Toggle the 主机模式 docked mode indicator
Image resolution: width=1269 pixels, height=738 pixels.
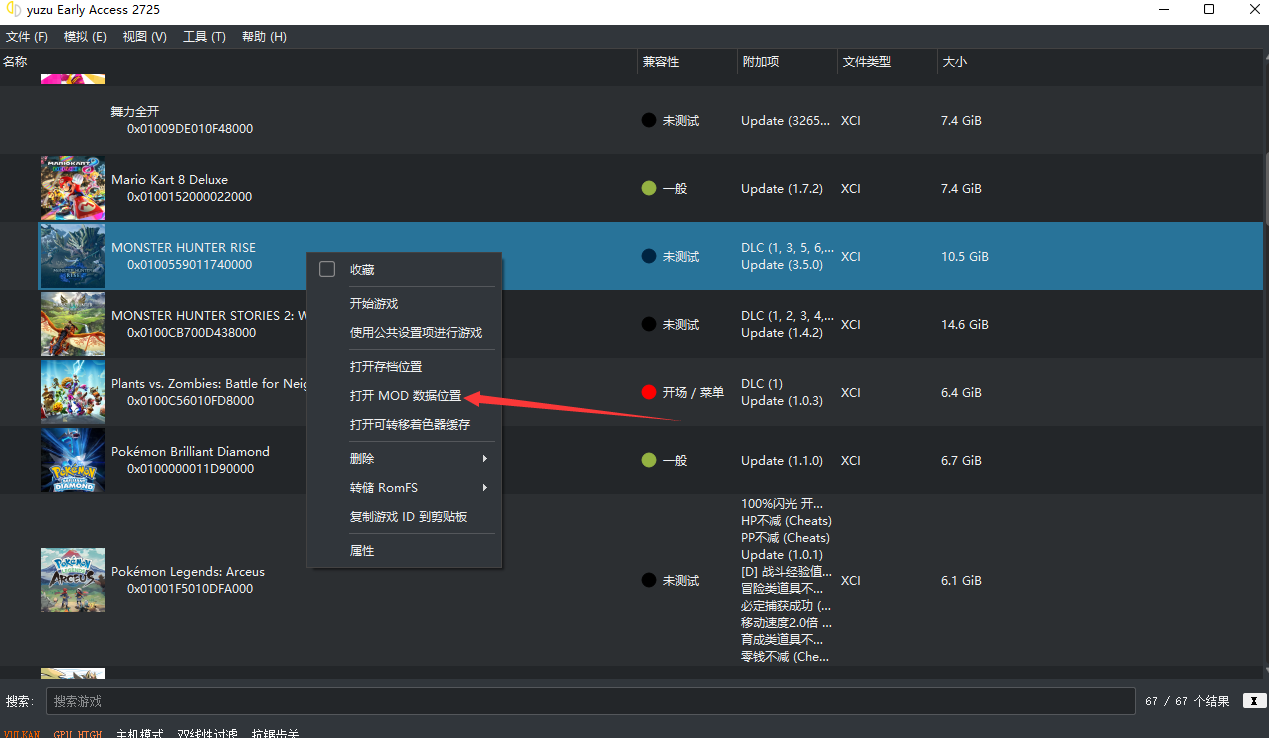(x=140, y=733)
